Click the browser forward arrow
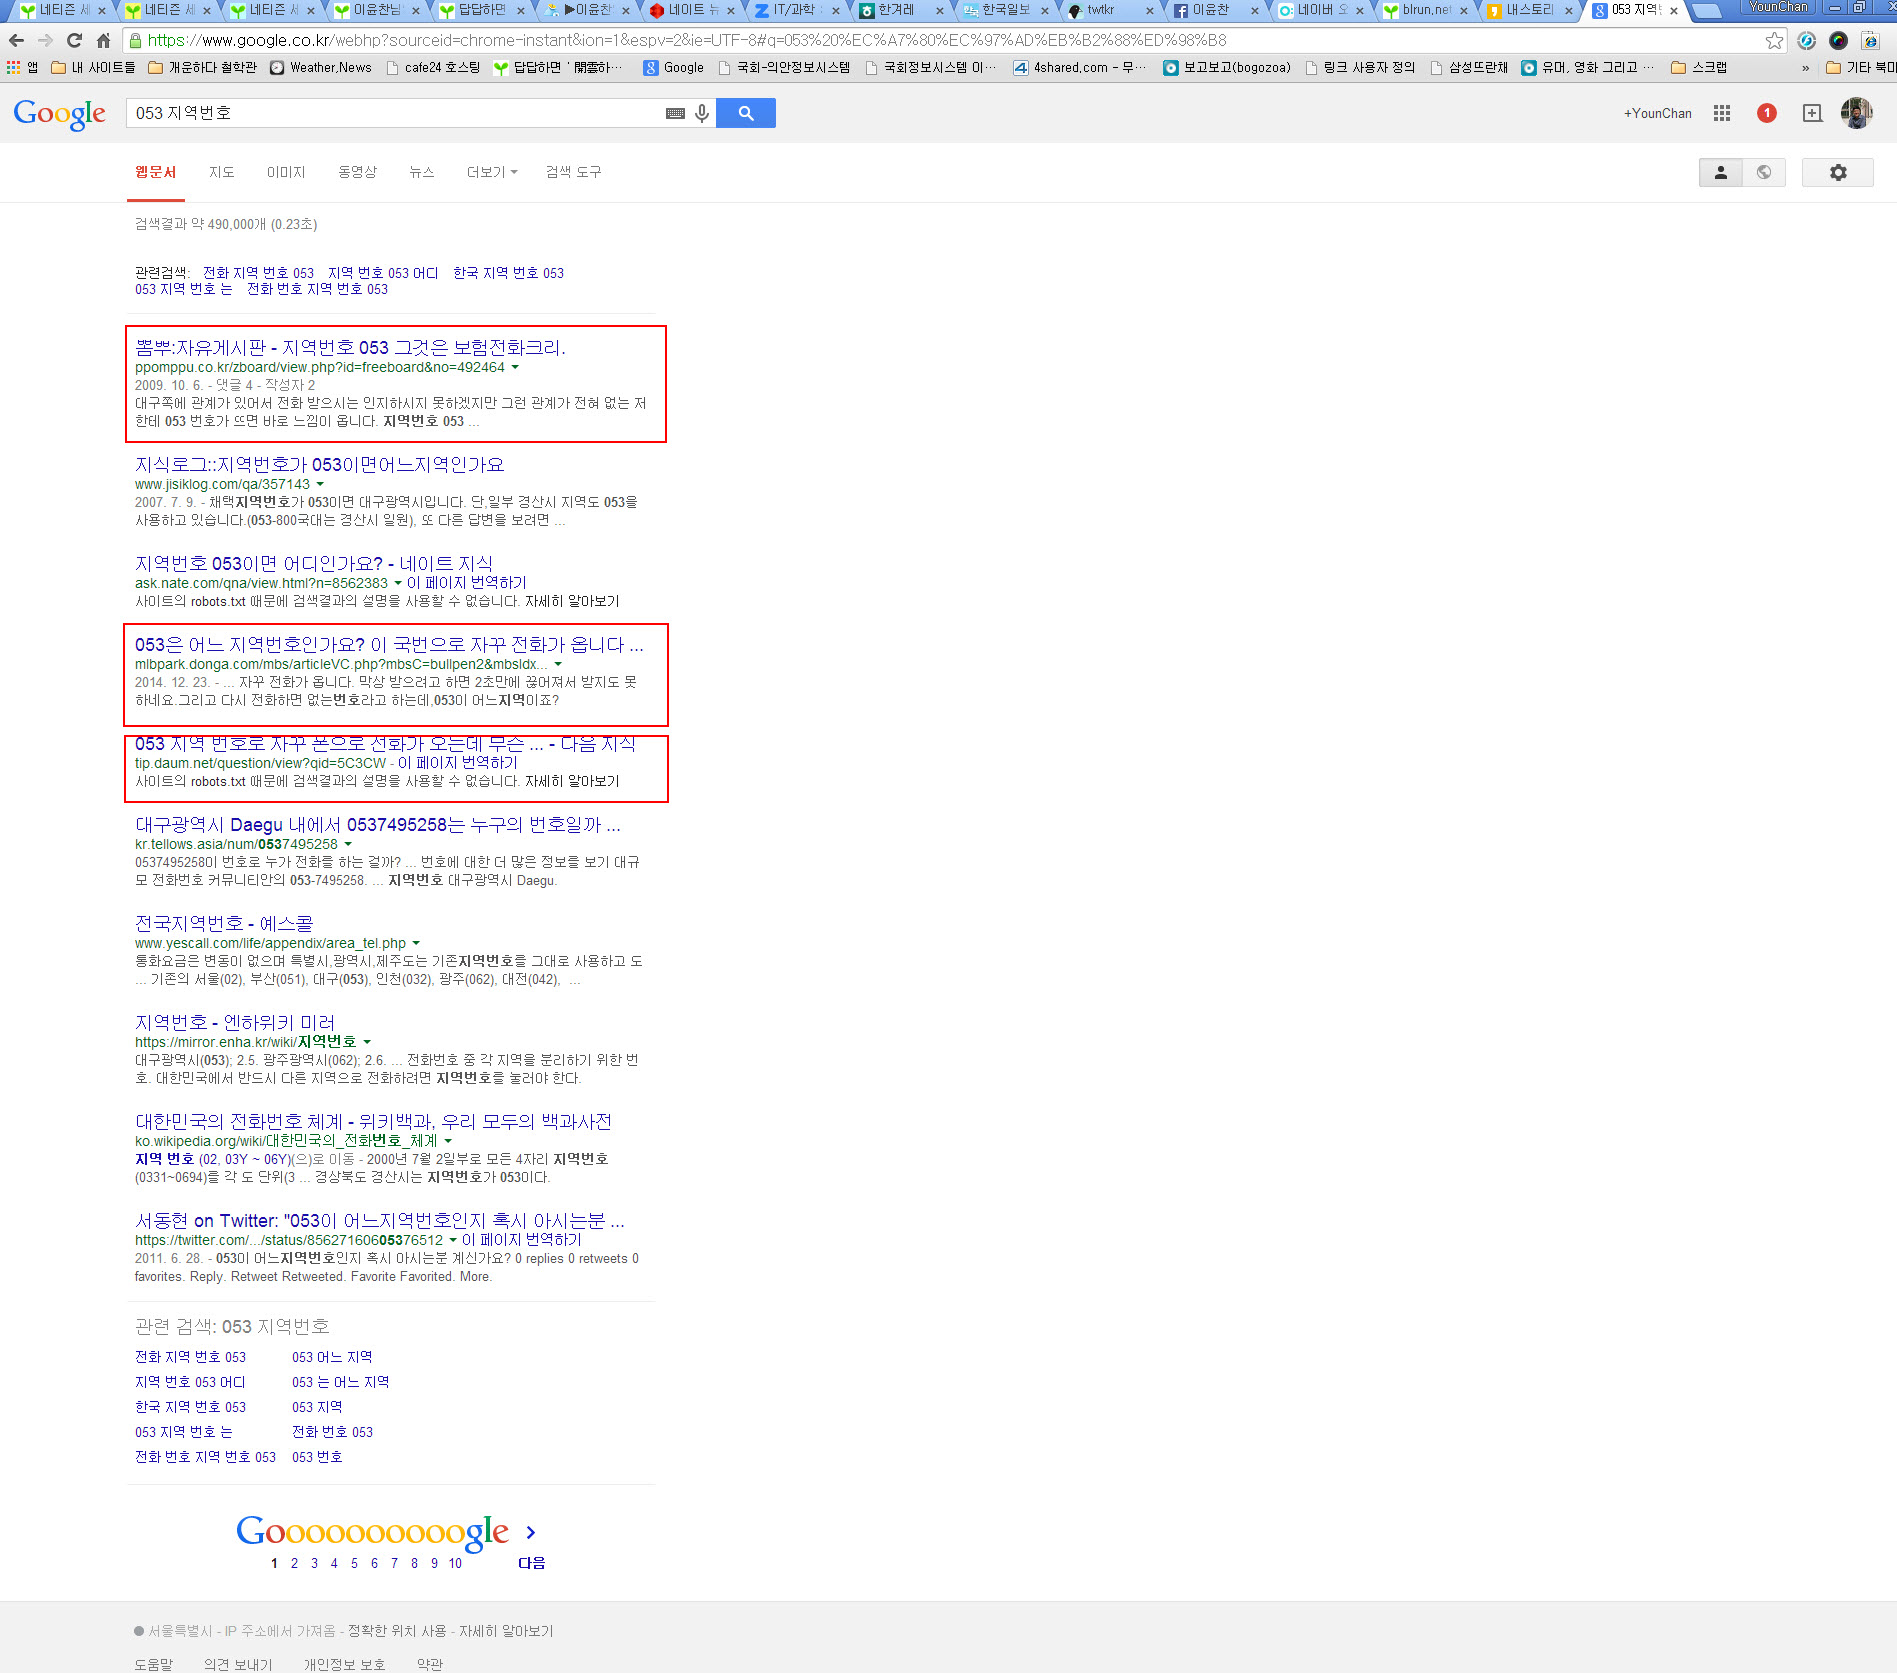This screenshot has width=1897, height=1673. click(x=45, y=40)
